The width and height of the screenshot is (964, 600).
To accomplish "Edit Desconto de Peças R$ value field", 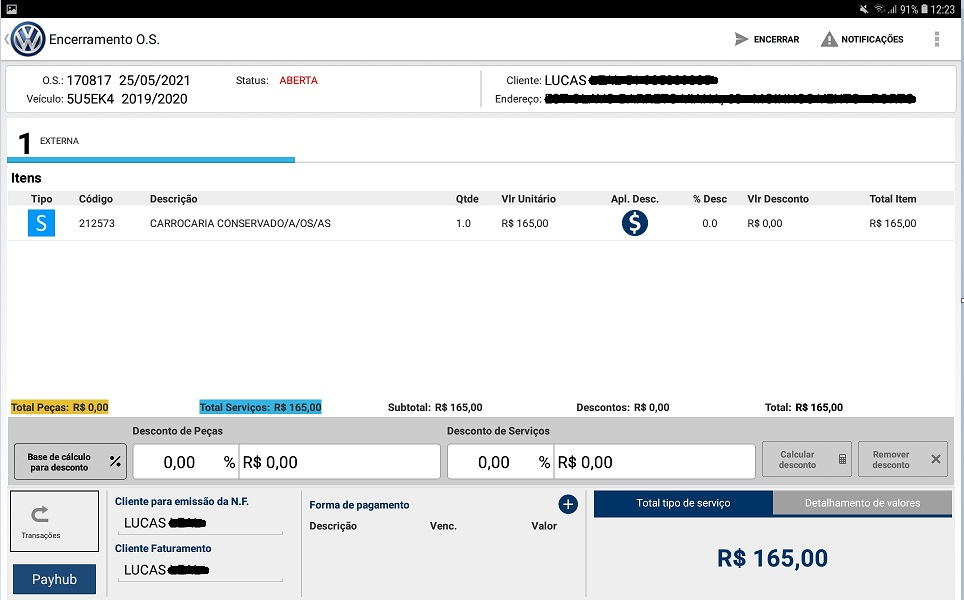I will pos(339,462).
